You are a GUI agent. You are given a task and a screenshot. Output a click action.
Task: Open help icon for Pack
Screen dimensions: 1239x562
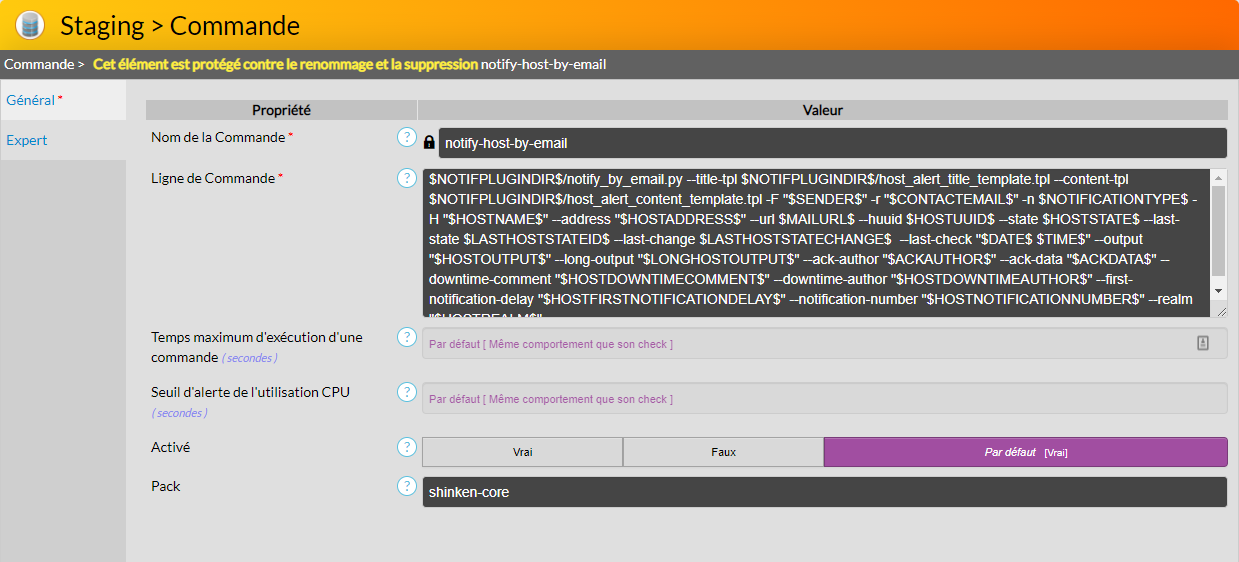point(407,486)
